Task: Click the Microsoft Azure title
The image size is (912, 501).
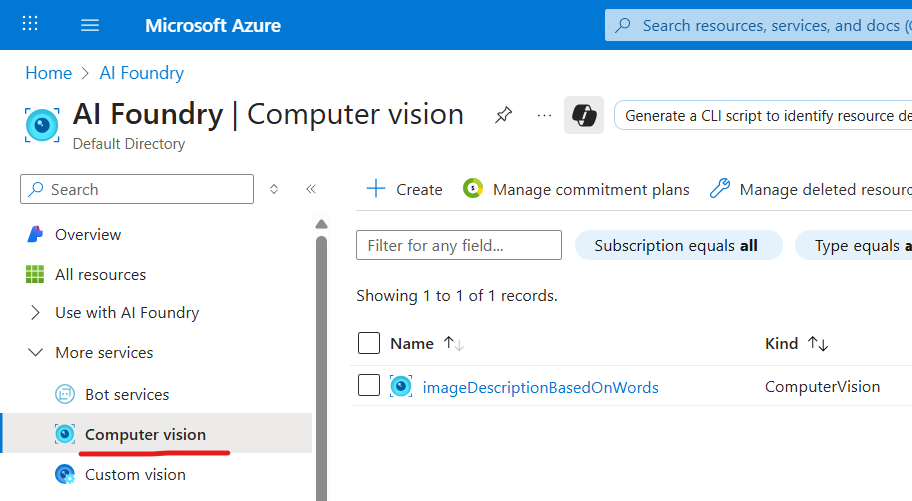Action: [x=213, y=25]
